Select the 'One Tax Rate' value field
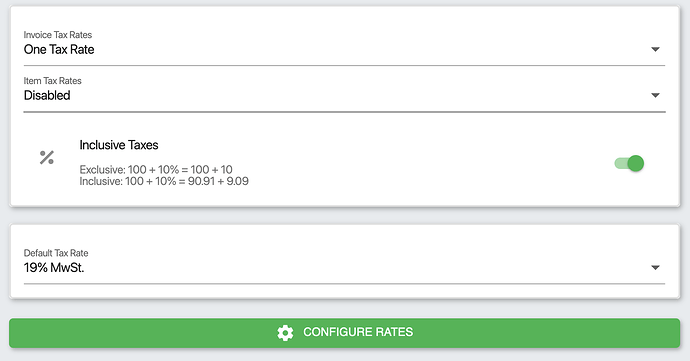Image resolution: width=690 pixels, height=361 pixels. 344,49
